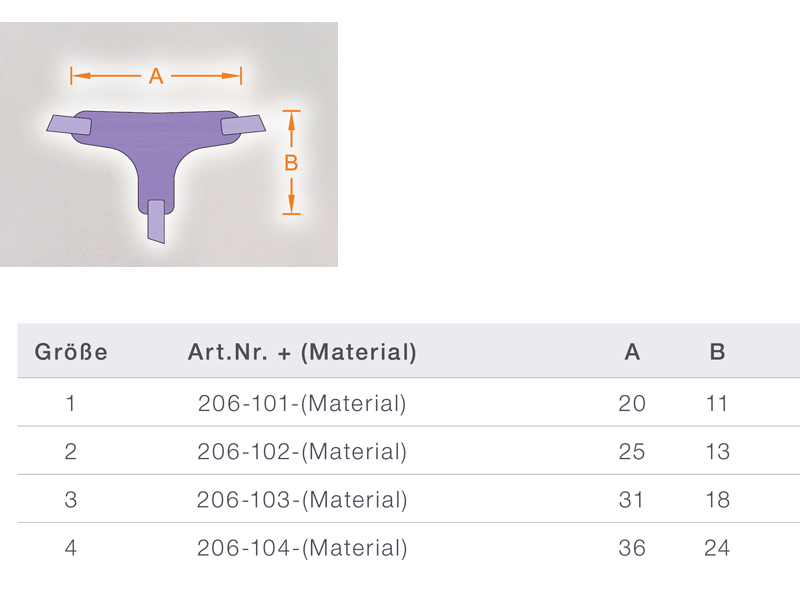Image resolution: width=800 pixels, height=600 pixels.
Task: Click the A value 31 cell
Action: coord(632,500)
